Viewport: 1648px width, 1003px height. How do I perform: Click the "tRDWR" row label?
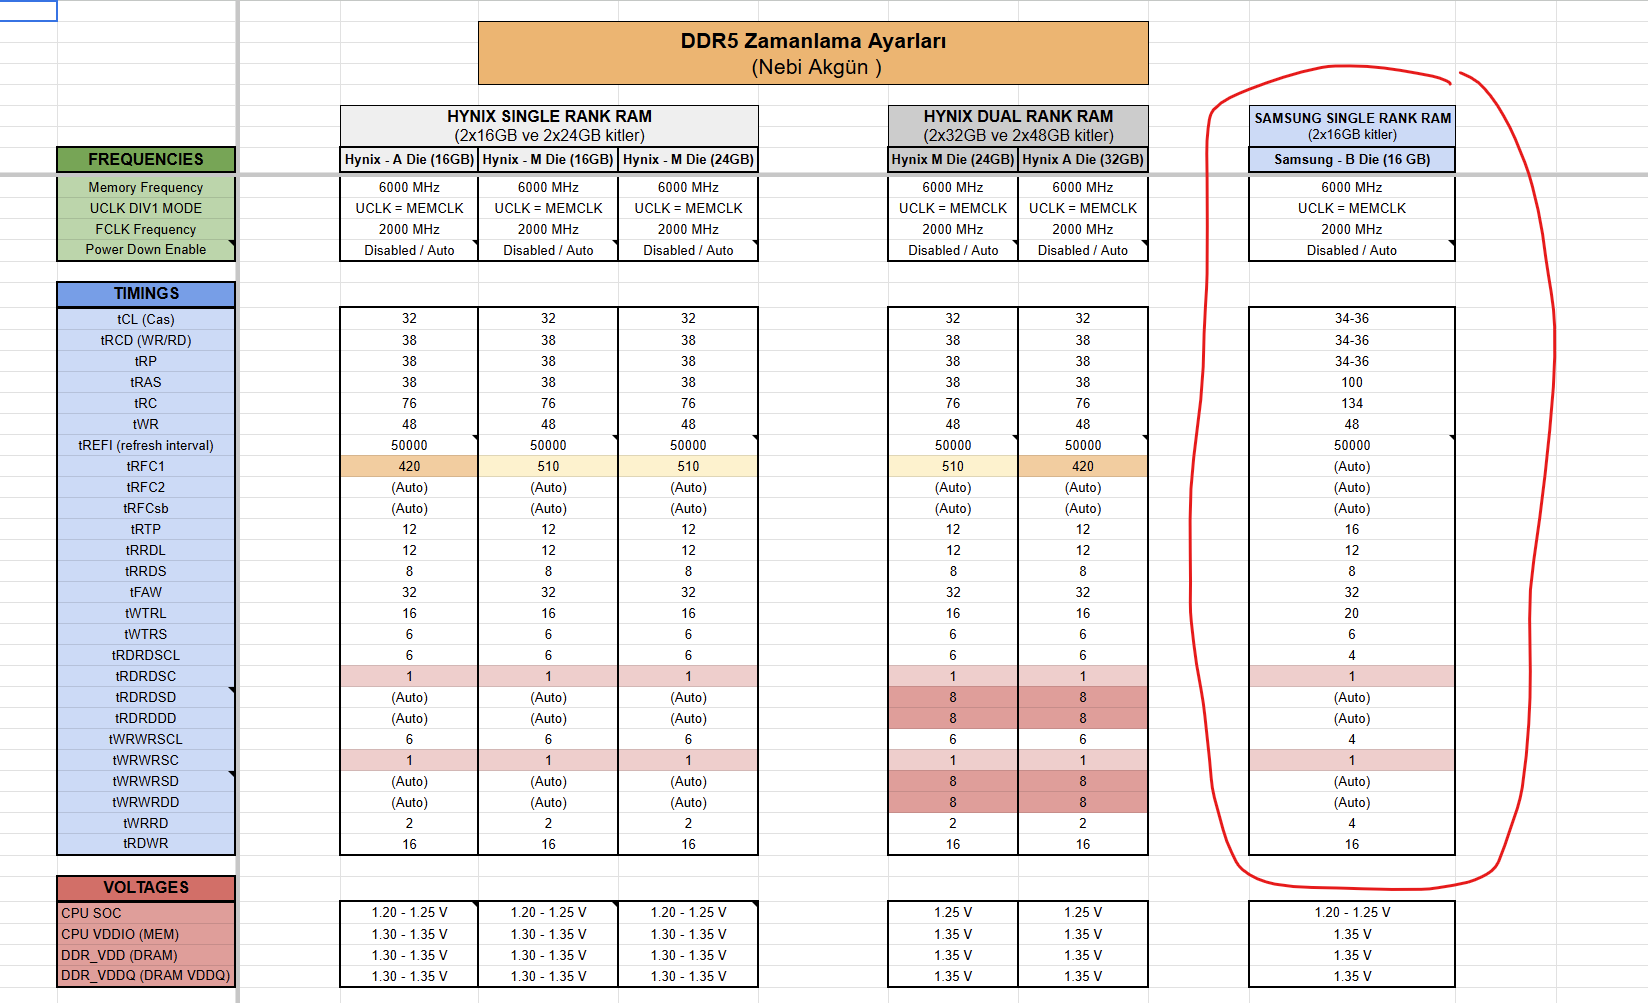pyautogui.click(x=146, y=843)
